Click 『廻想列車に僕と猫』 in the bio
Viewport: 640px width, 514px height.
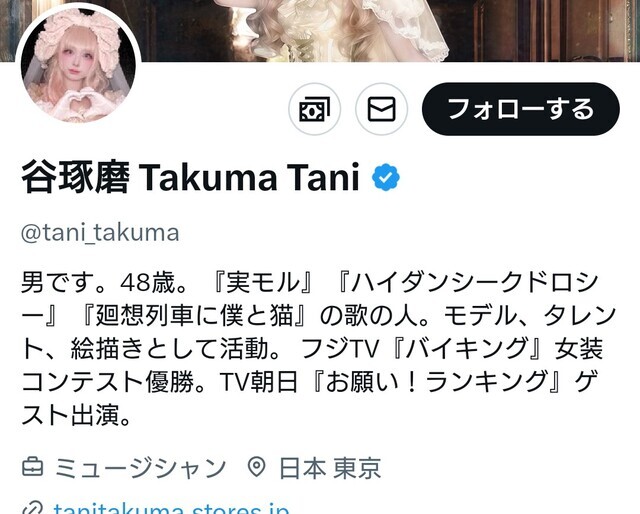click(198, 316)
